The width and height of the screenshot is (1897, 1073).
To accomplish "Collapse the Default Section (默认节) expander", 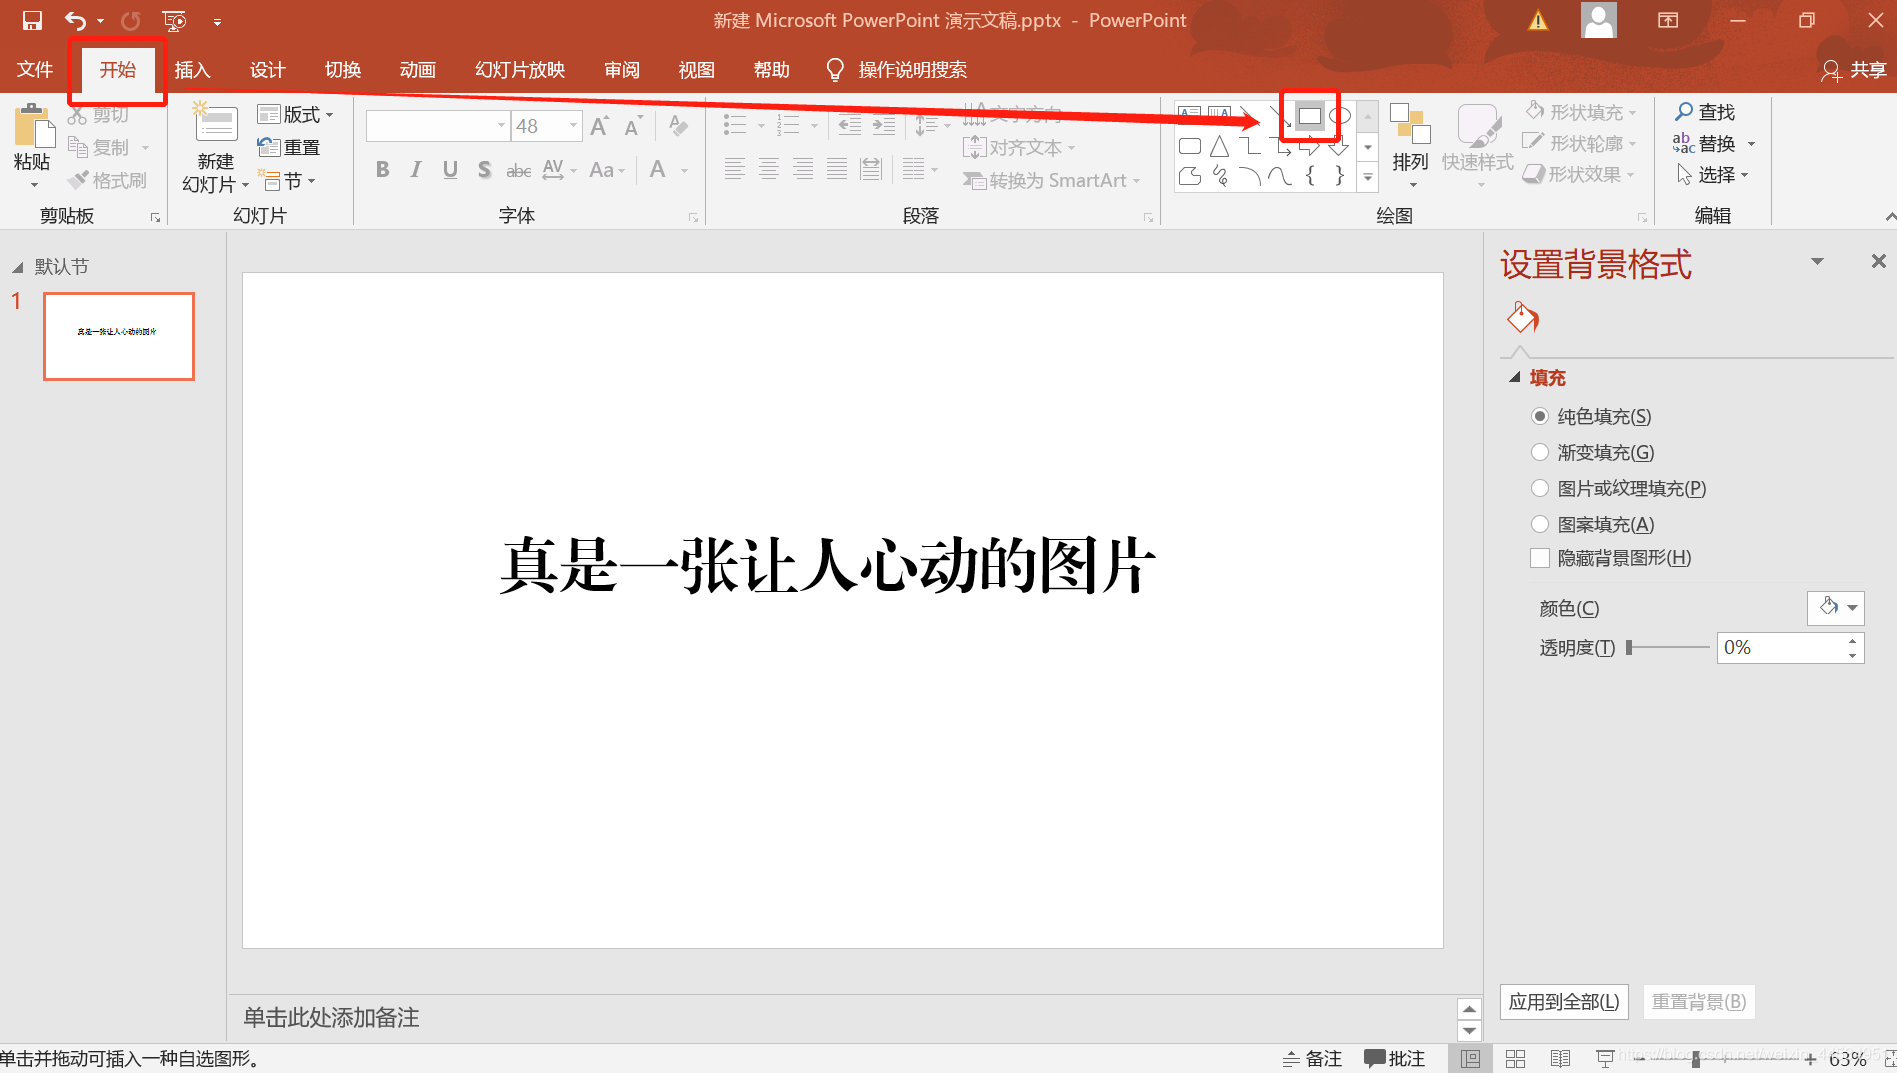I will 18,267.
